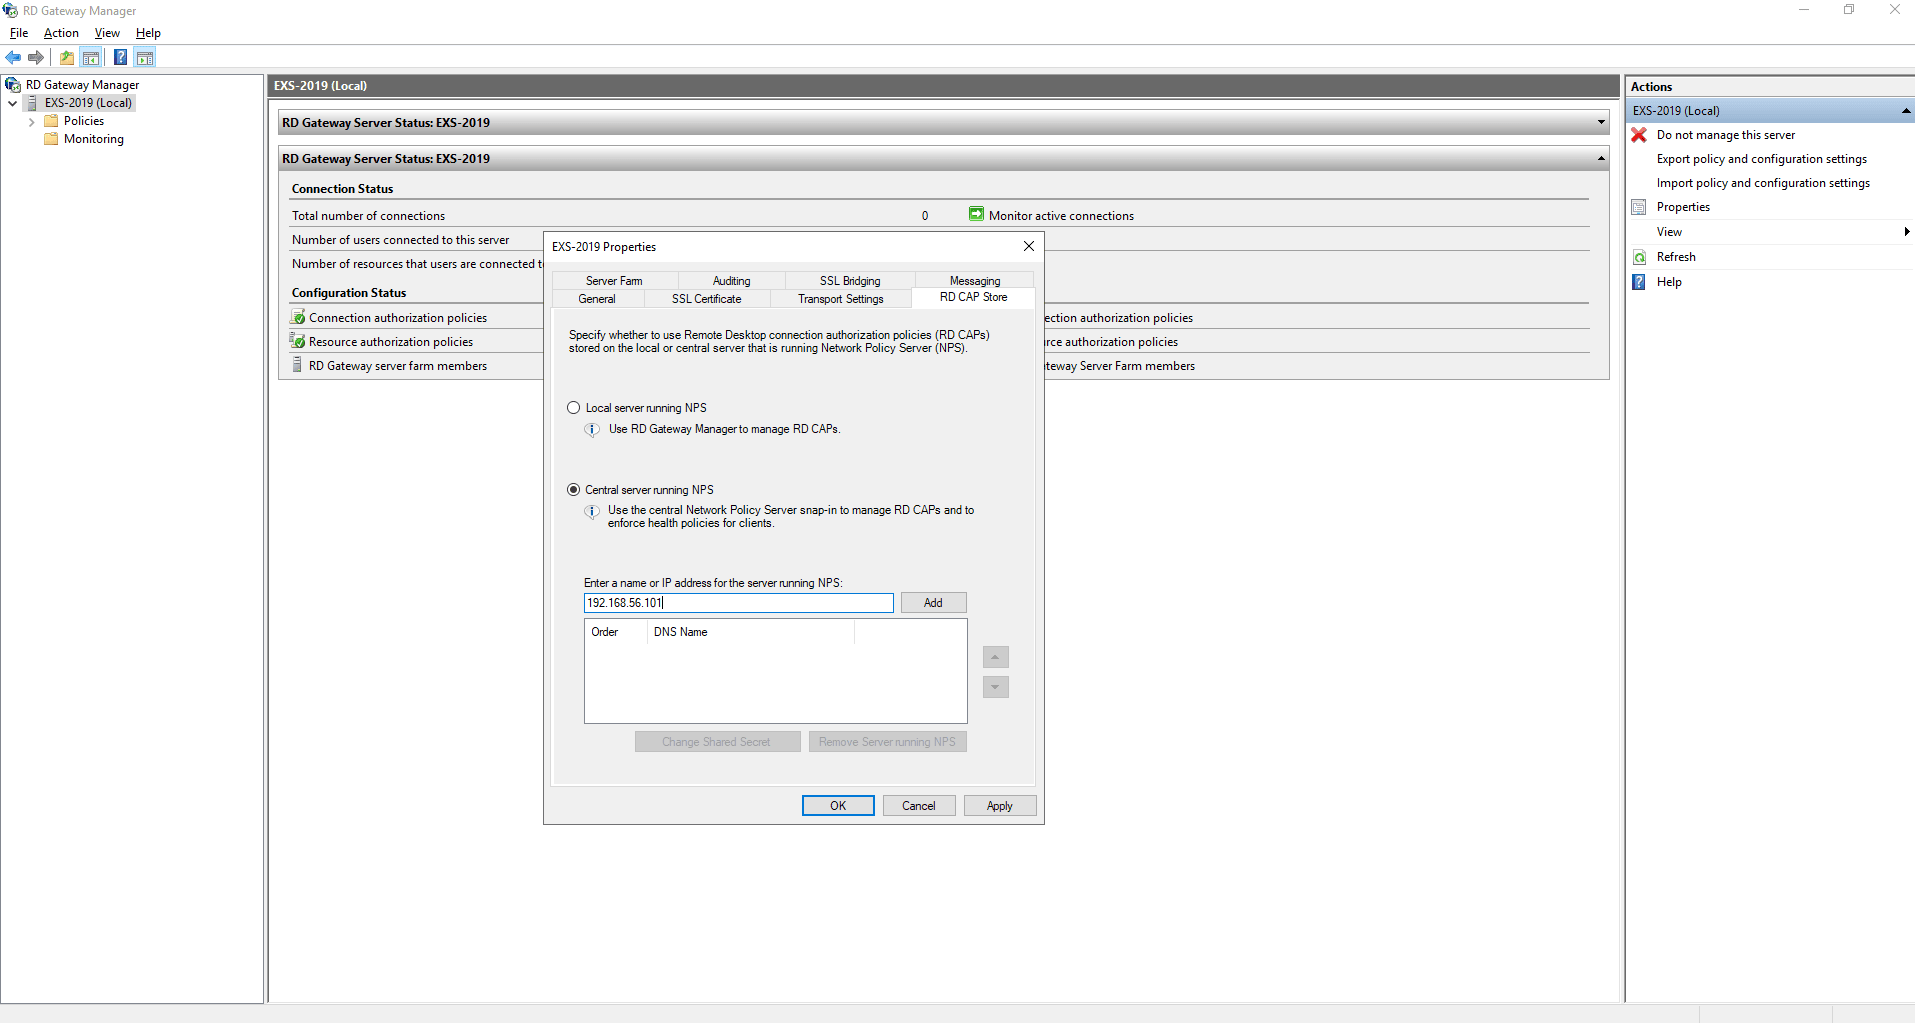1915x1023 pixels.
Task: Collapse the EXS-2019 (Local) tree node
Action: click(x=12, y=103)
